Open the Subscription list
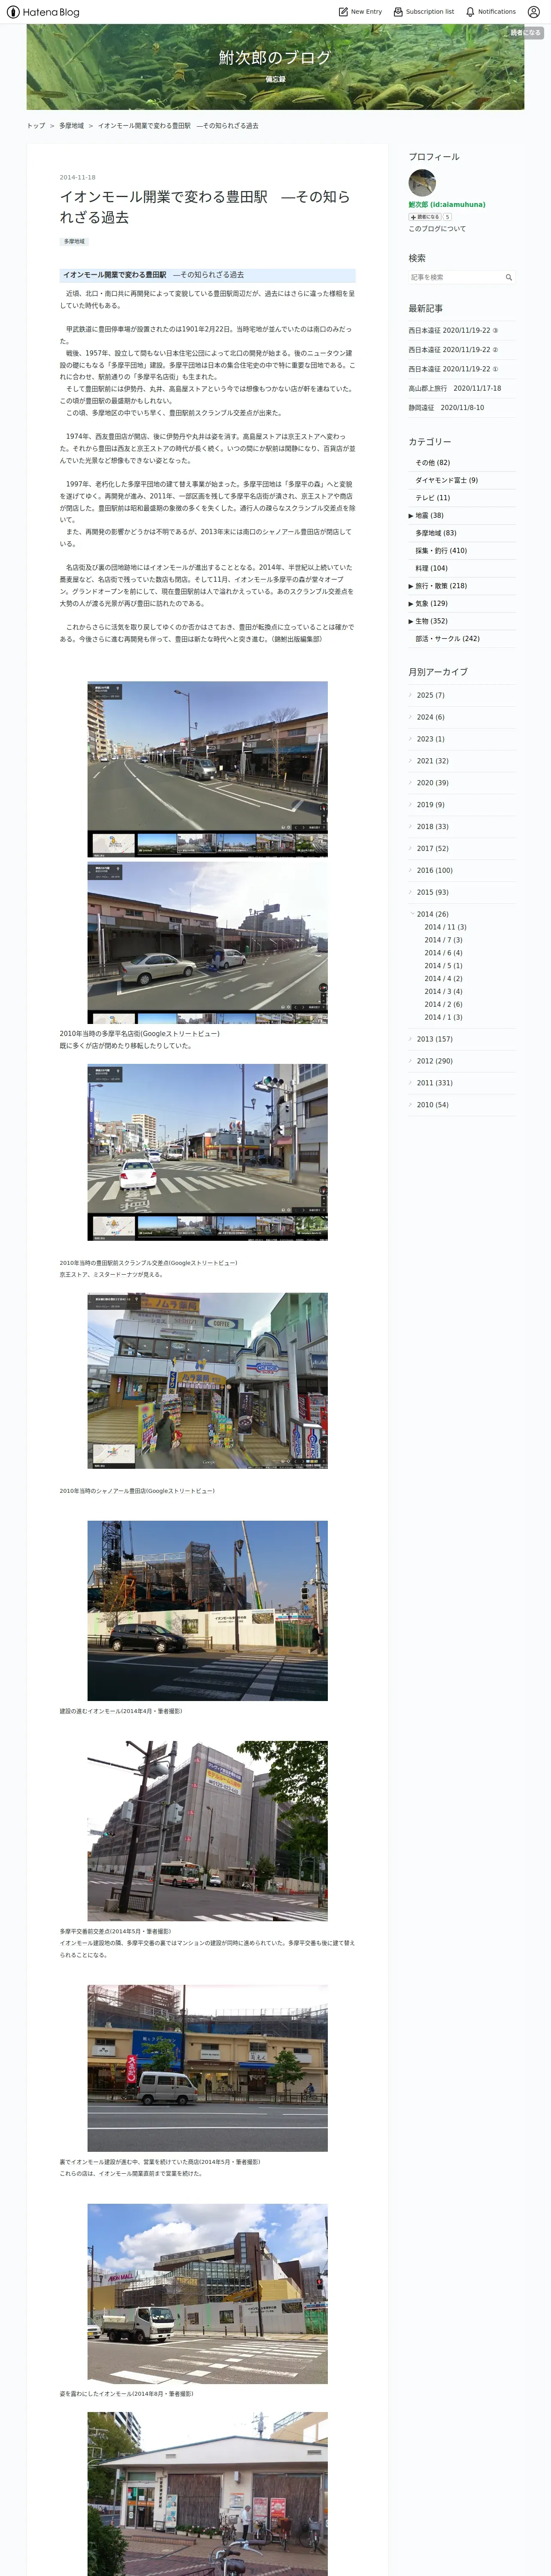 [424, 12]
